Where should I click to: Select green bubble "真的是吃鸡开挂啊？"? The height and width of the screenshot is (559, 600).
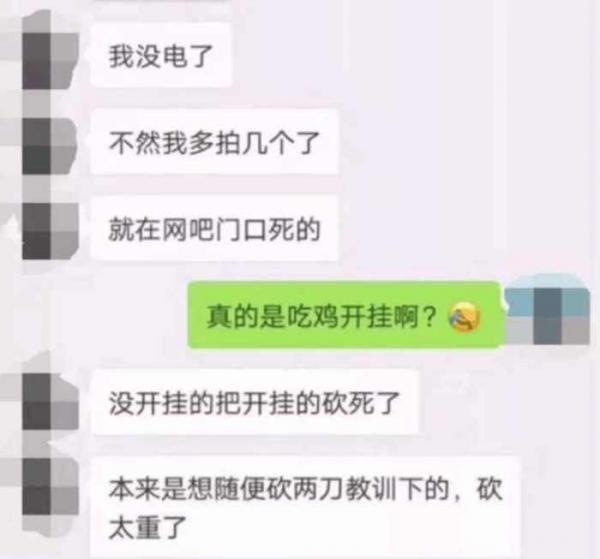pos(344,315)
